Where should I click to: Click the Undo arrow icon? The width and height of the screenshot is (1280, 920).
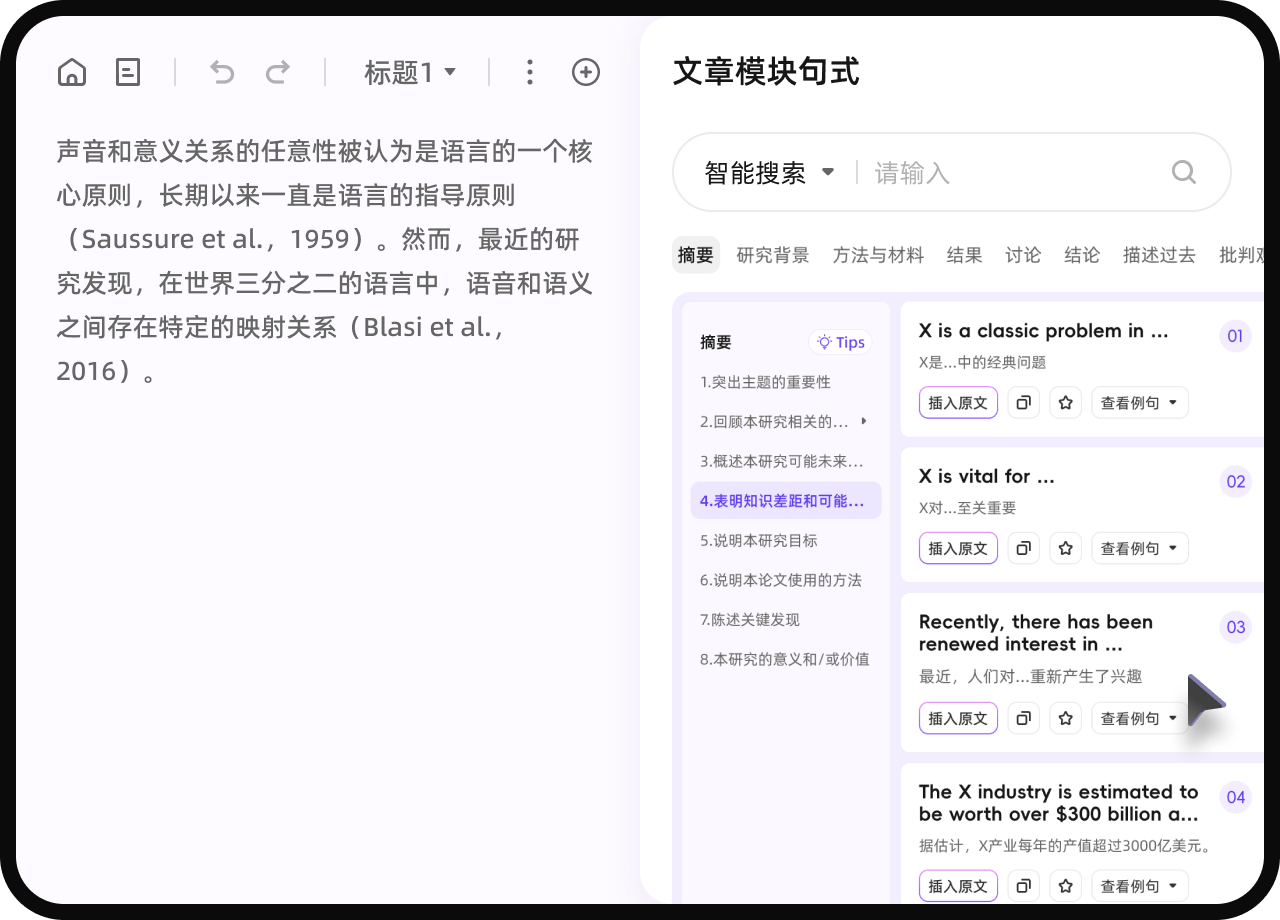click(x=222, y=71)
